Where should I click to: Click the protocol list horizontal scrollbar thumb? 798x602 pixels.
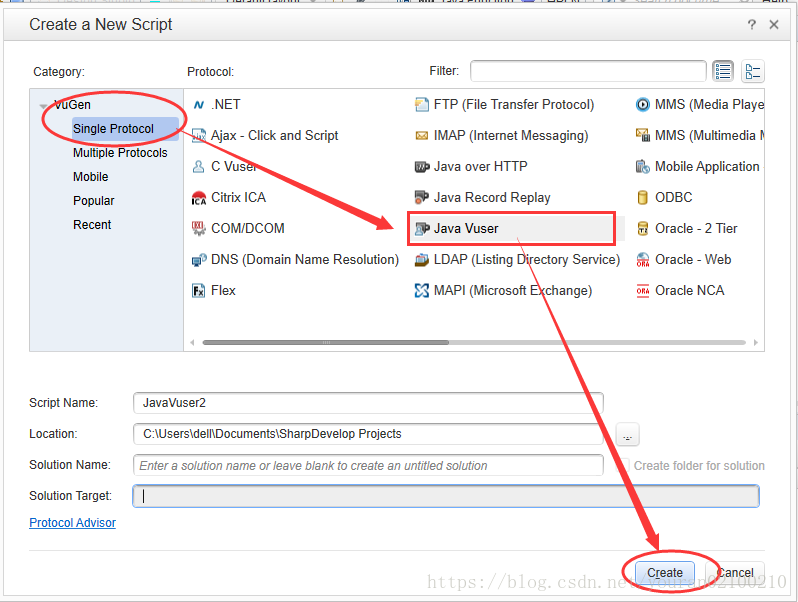326,342
